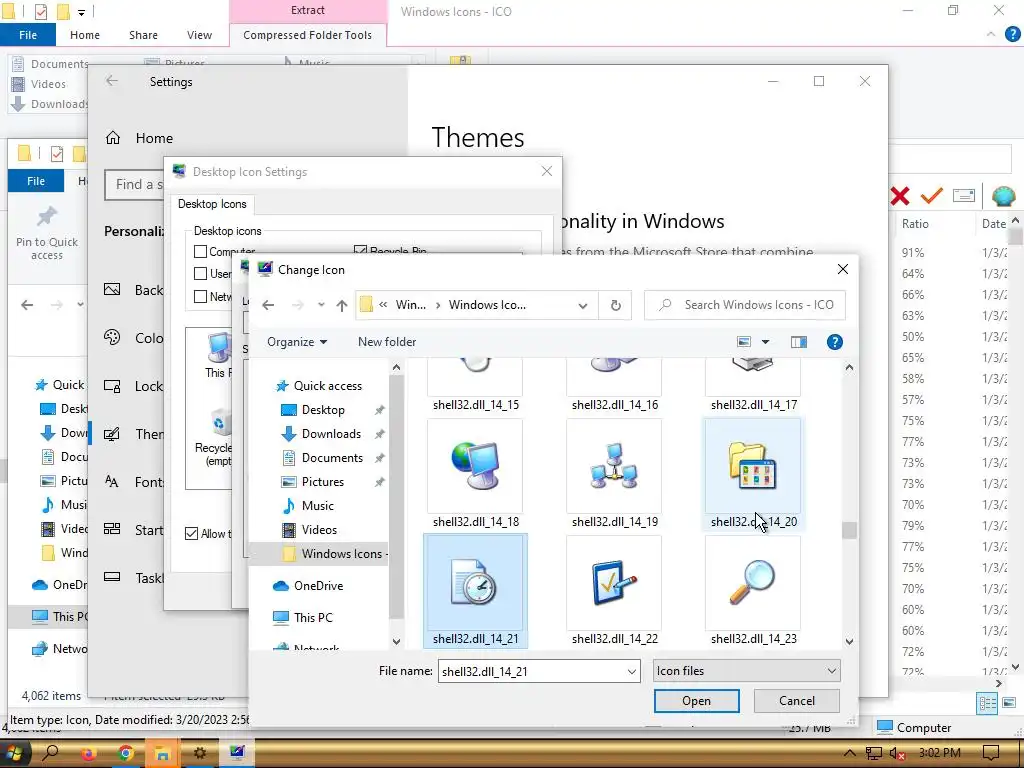Switch to the Desktop Icons tab
The image size is (1024, 768).
[212, 204]
